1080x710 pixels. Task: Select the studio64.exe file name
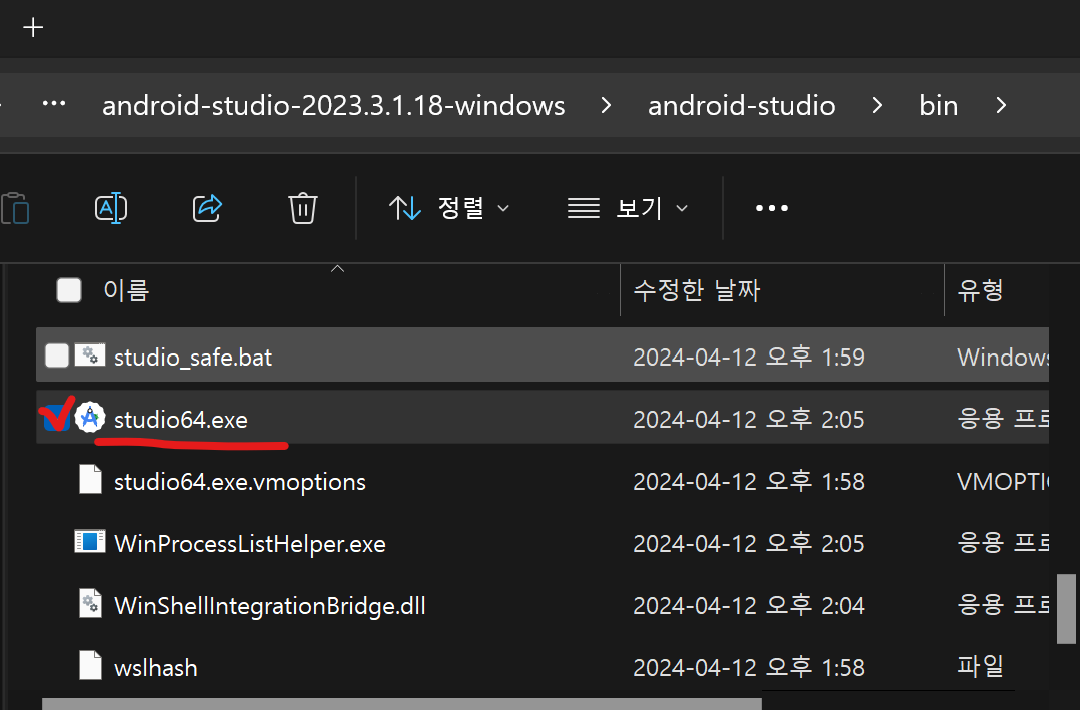[x=181, y=419]
